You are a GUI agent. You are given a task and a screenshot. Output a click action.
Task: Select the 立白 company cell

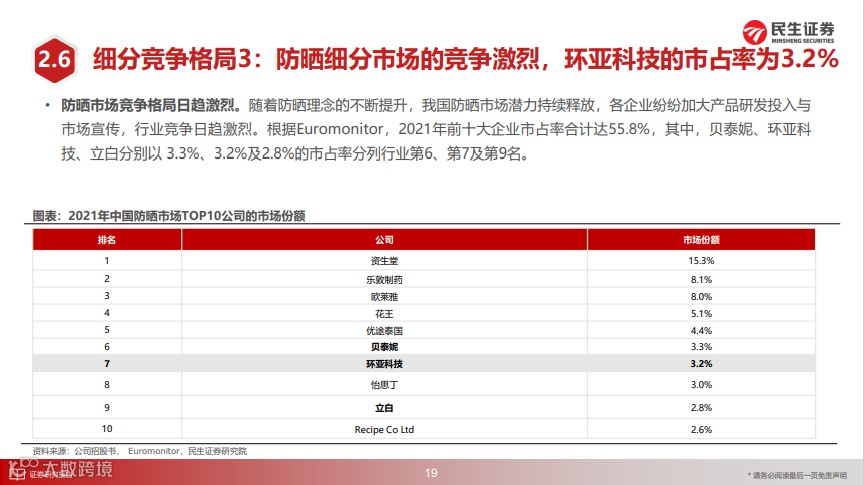pyautogui.click(x=384, y=408)
